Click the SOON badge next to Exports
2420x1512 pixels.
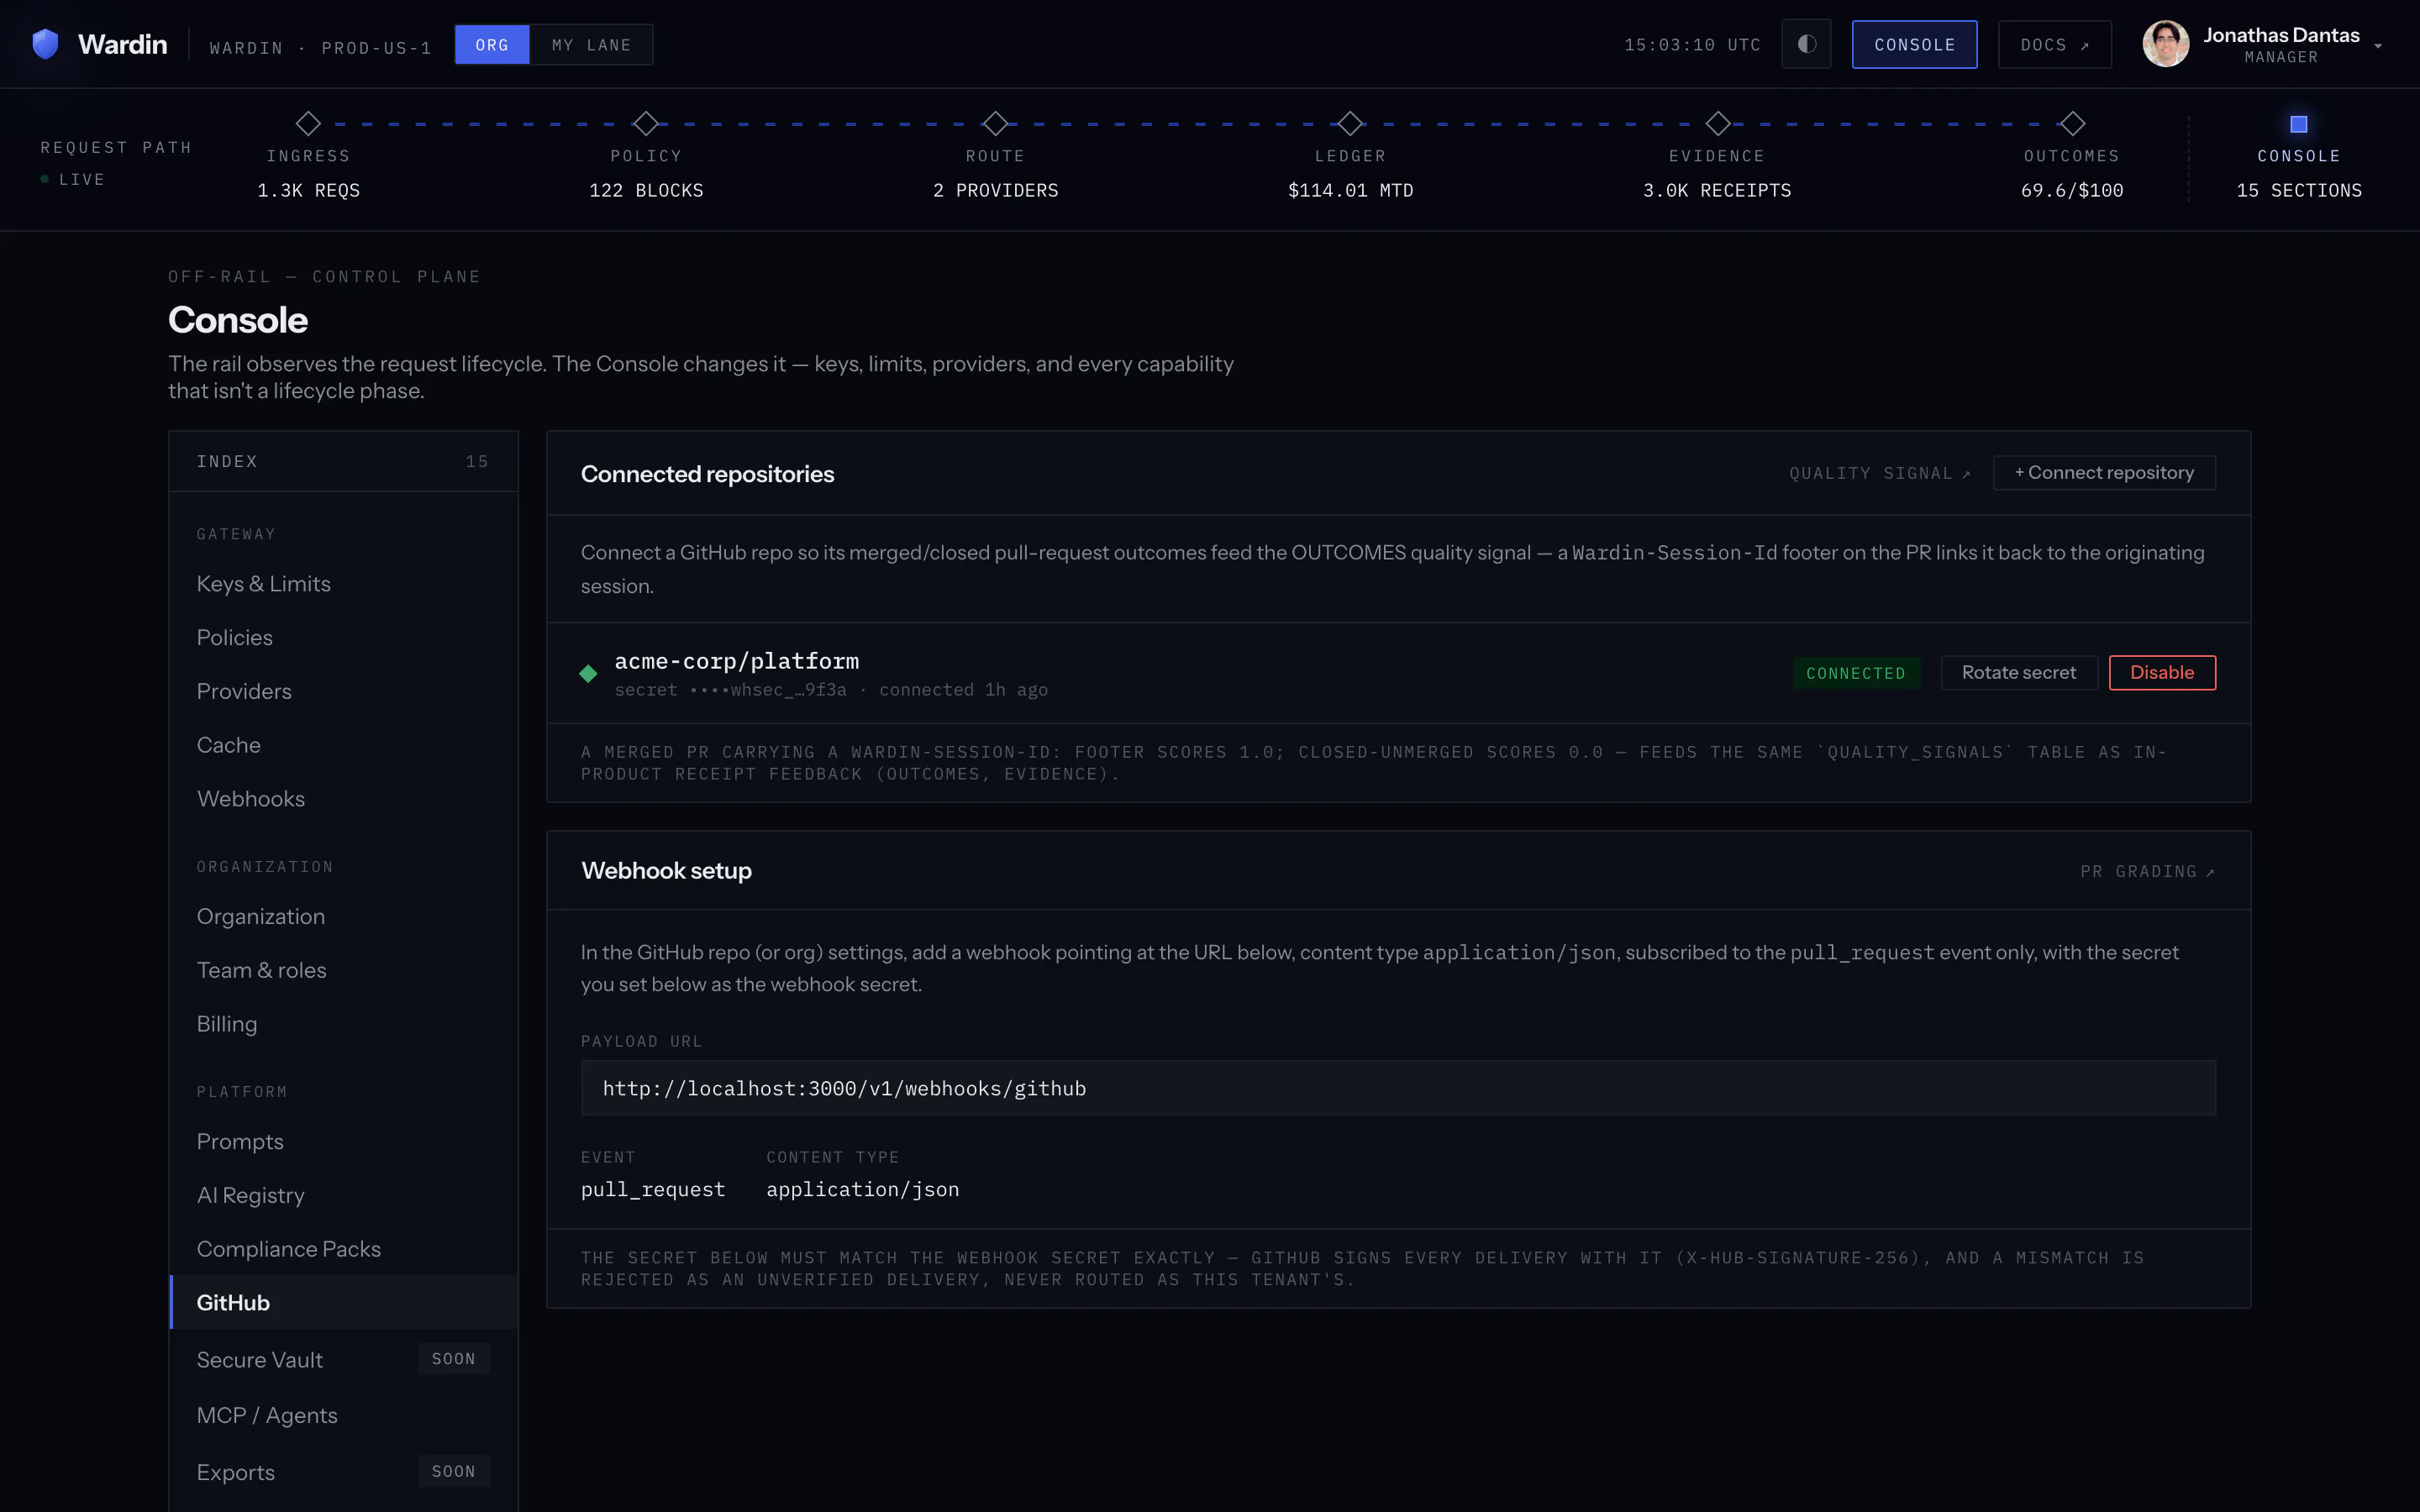(x=453, y=1471)
